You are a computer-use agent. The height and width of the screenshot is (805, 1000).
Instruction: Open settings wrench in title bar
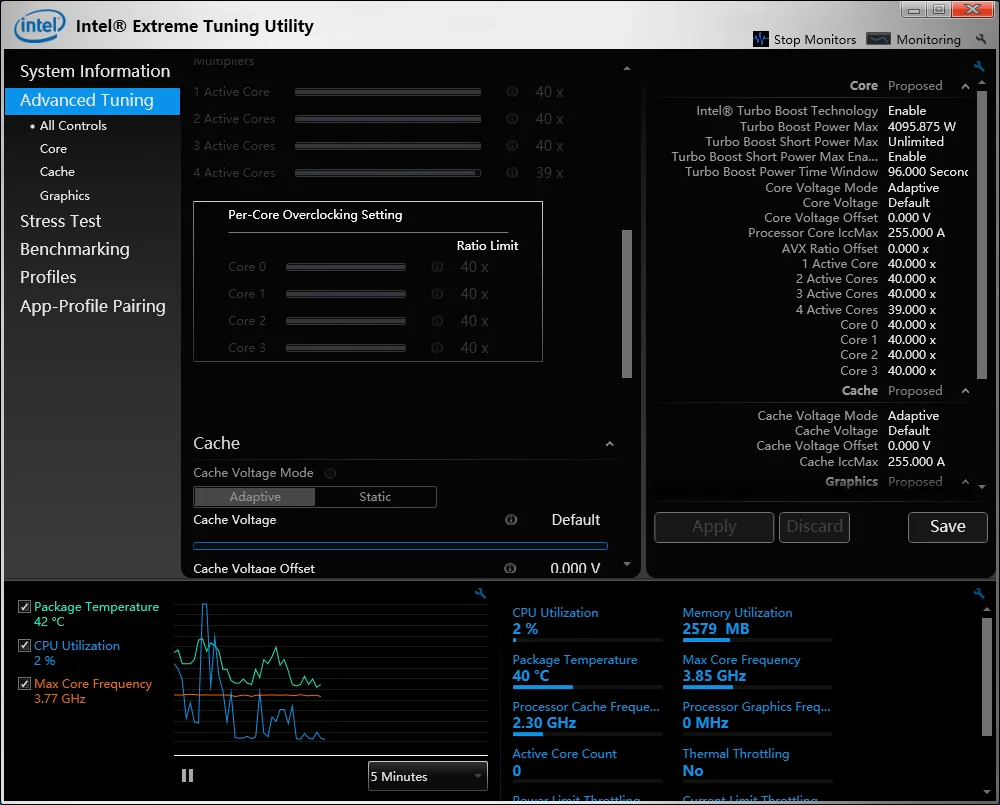pos(981,40)
